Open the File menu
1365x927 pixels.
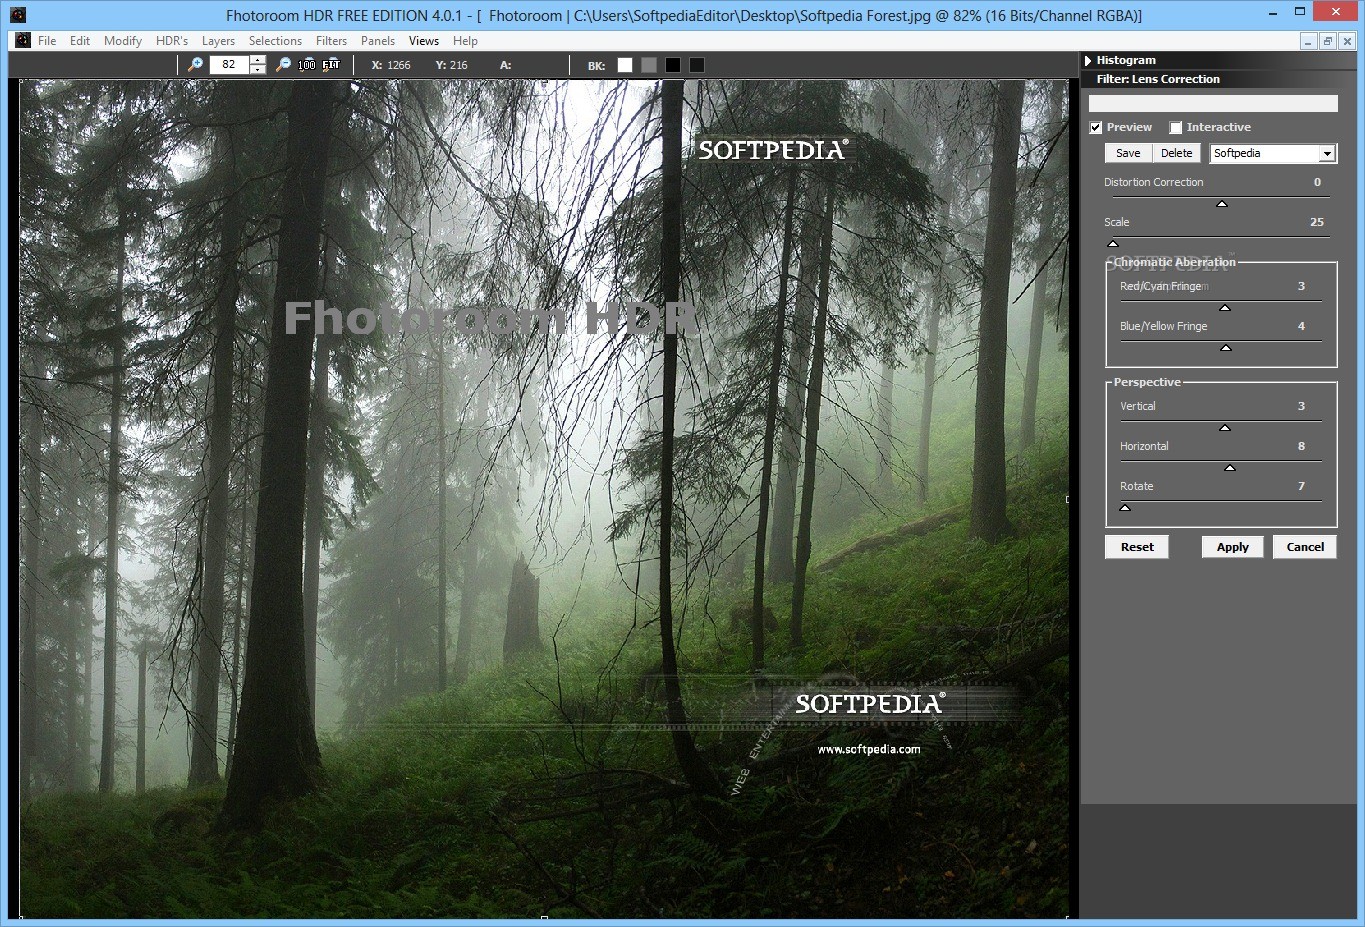tap(47, 41)
